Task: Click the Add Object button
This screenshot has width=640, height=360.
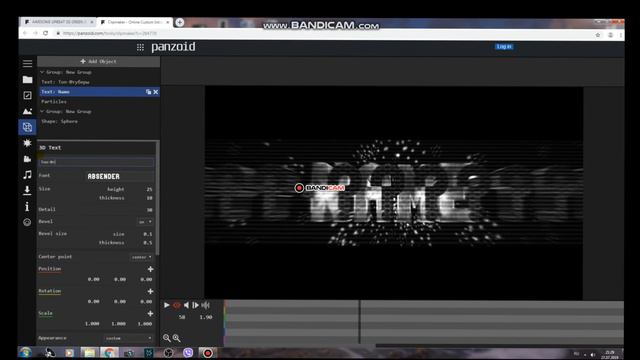Action: tap(98, 61)
